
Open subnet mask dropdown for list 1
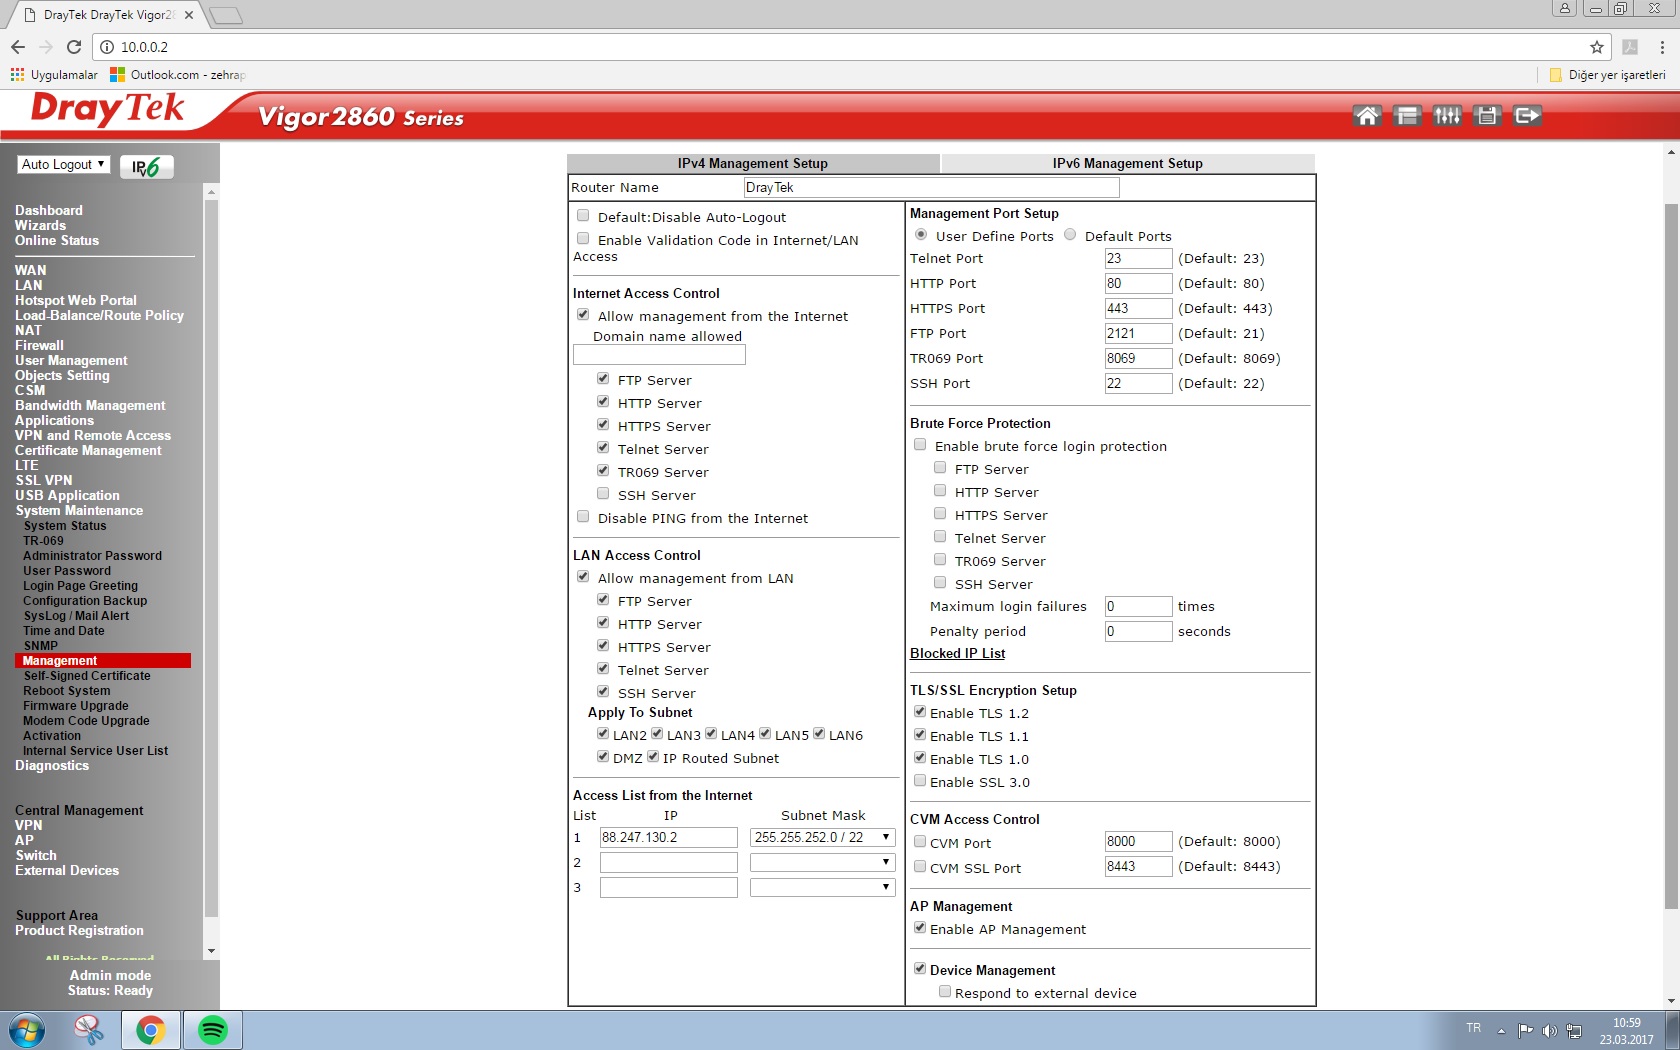click(822, 838)
